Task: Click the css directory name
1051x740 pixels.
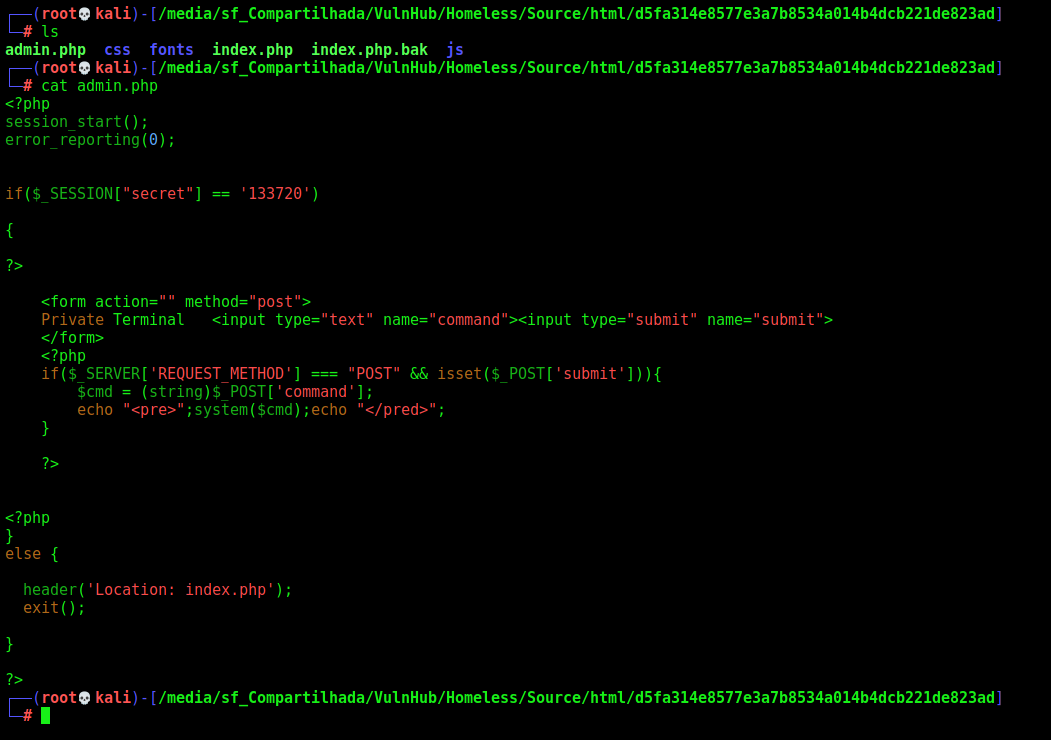Action: (x=117, y=50)
